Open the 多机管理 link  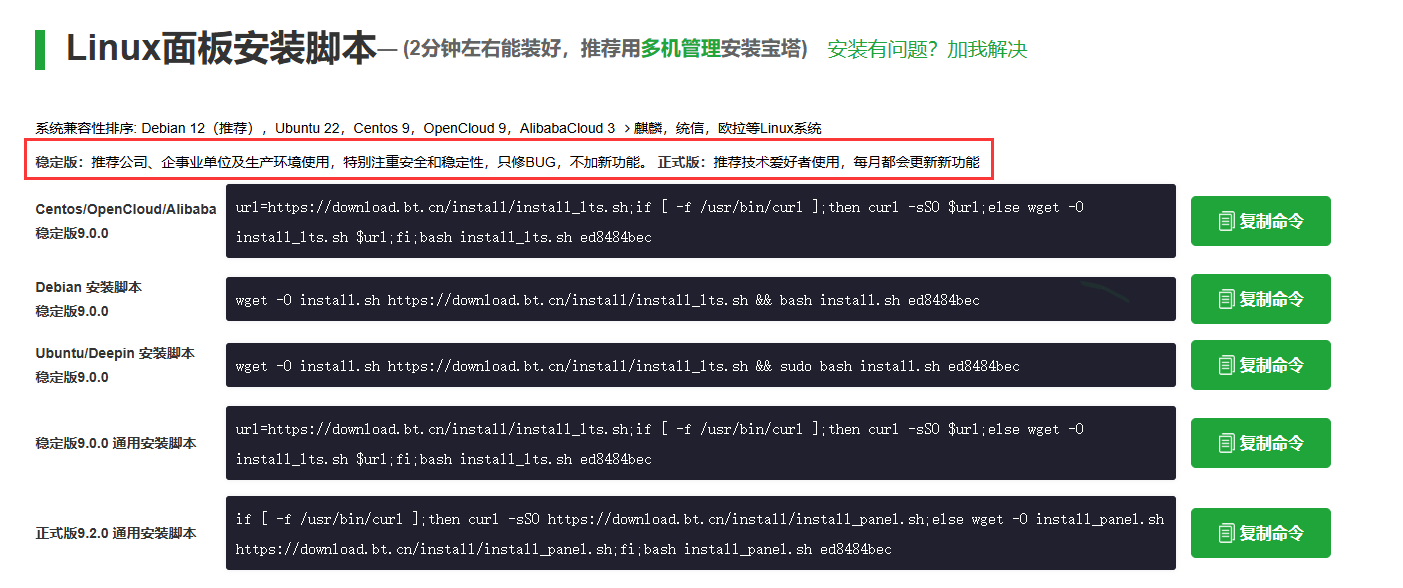point(681,49)
